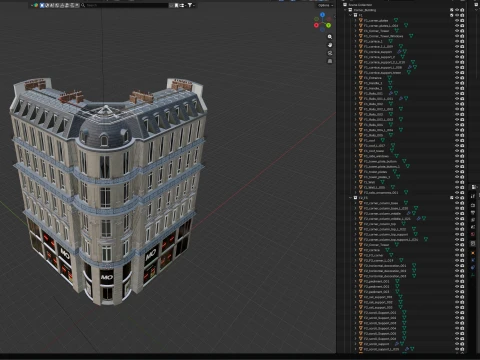Click the blue Z axis on navigation gizmo

322,15
